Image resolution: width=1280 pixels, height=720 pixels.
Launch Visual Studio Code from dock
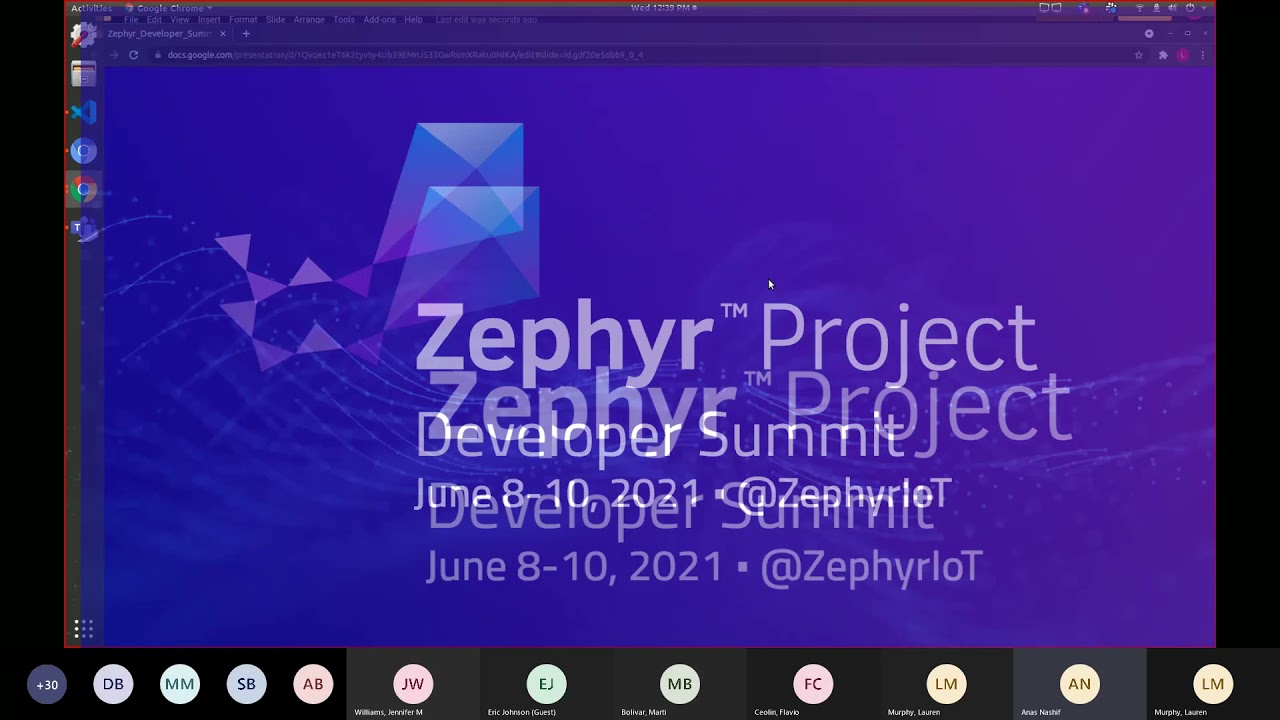tap(84, 112)
